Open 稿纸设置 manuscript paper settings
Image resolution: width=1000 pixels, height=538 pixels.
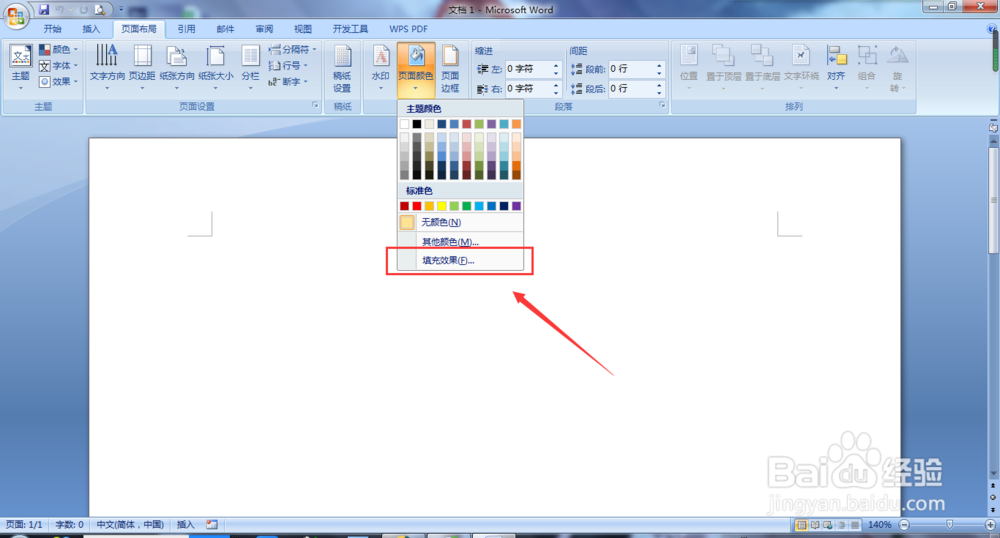pos(342,69)
